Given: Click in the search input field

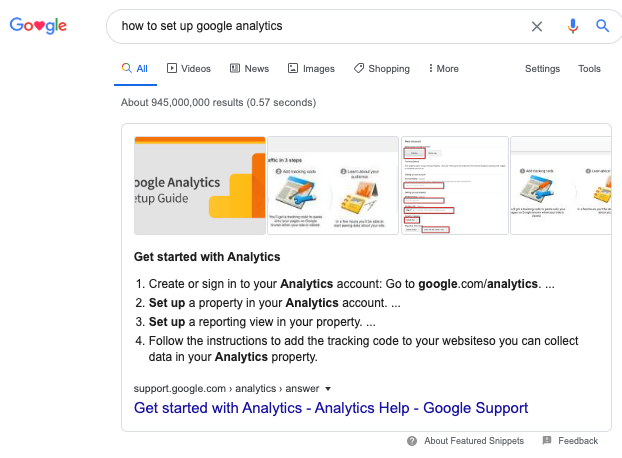Looking at the screenshot, I should [x=320, y=26].
